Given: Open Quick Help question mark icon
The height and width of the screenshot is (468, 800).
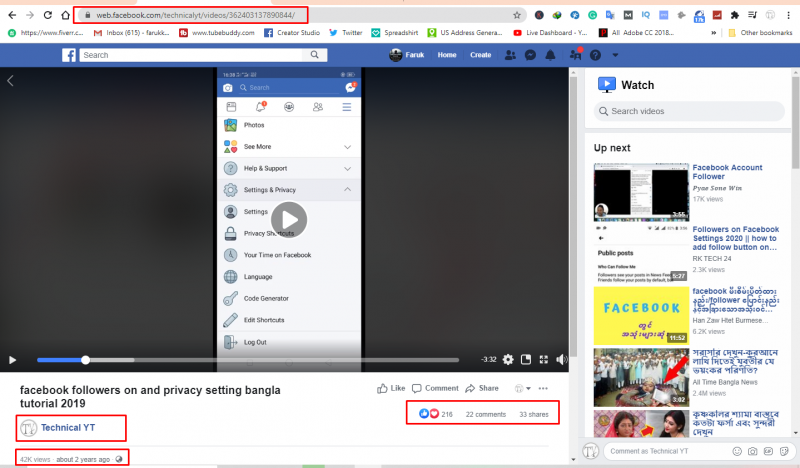Looking at the screenshot, I should pos(595,55).
